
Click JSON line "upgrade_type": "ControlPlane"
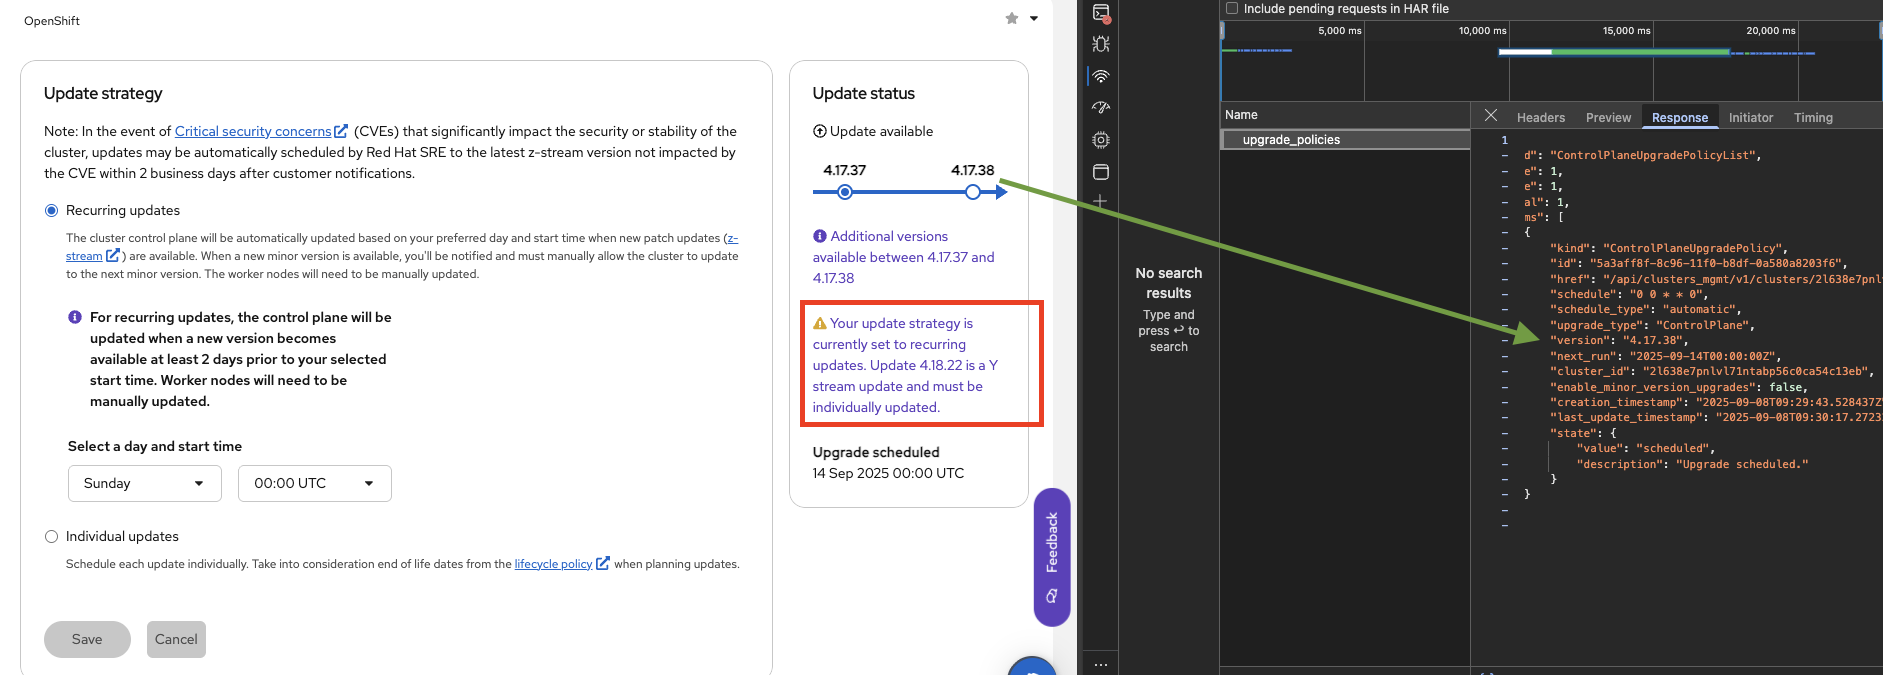[1652, 325]
